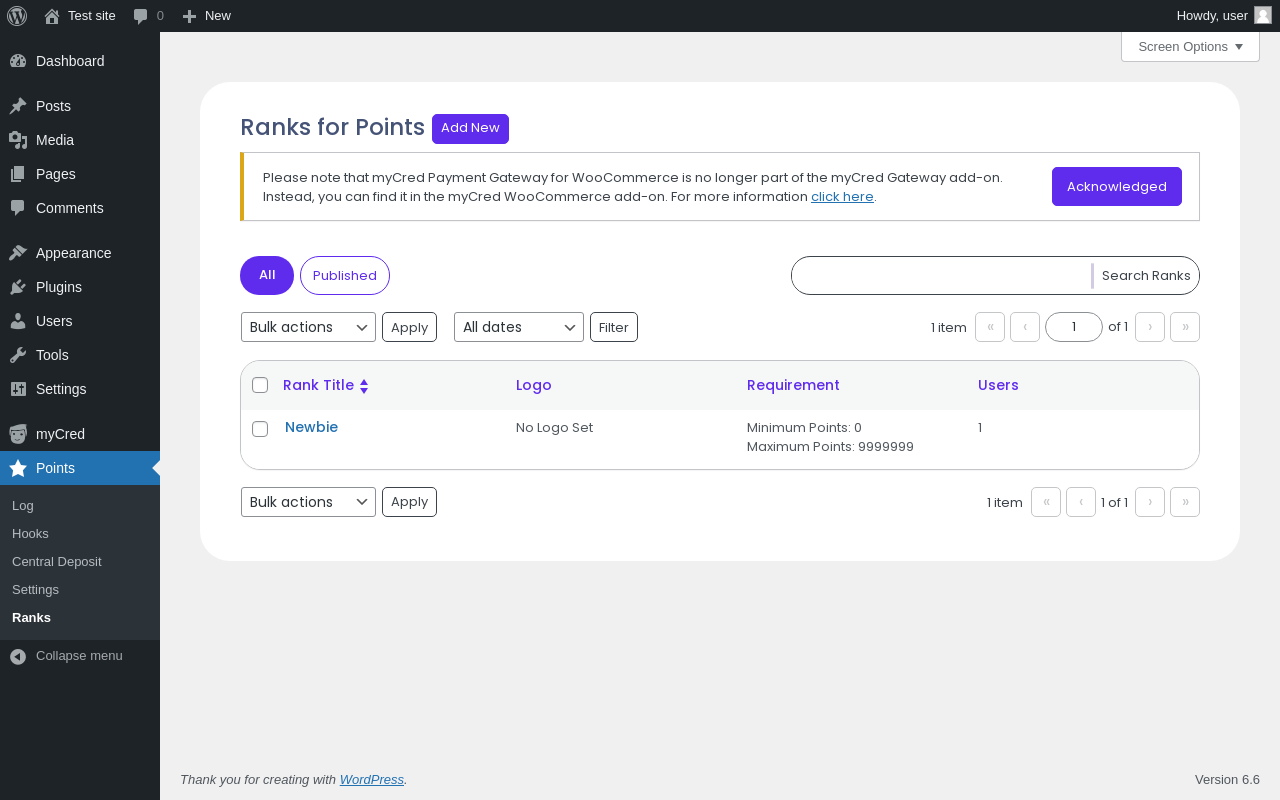1280x800 pixels.
Task: Open Howdy, user account menu
Action: [1224, 16]
